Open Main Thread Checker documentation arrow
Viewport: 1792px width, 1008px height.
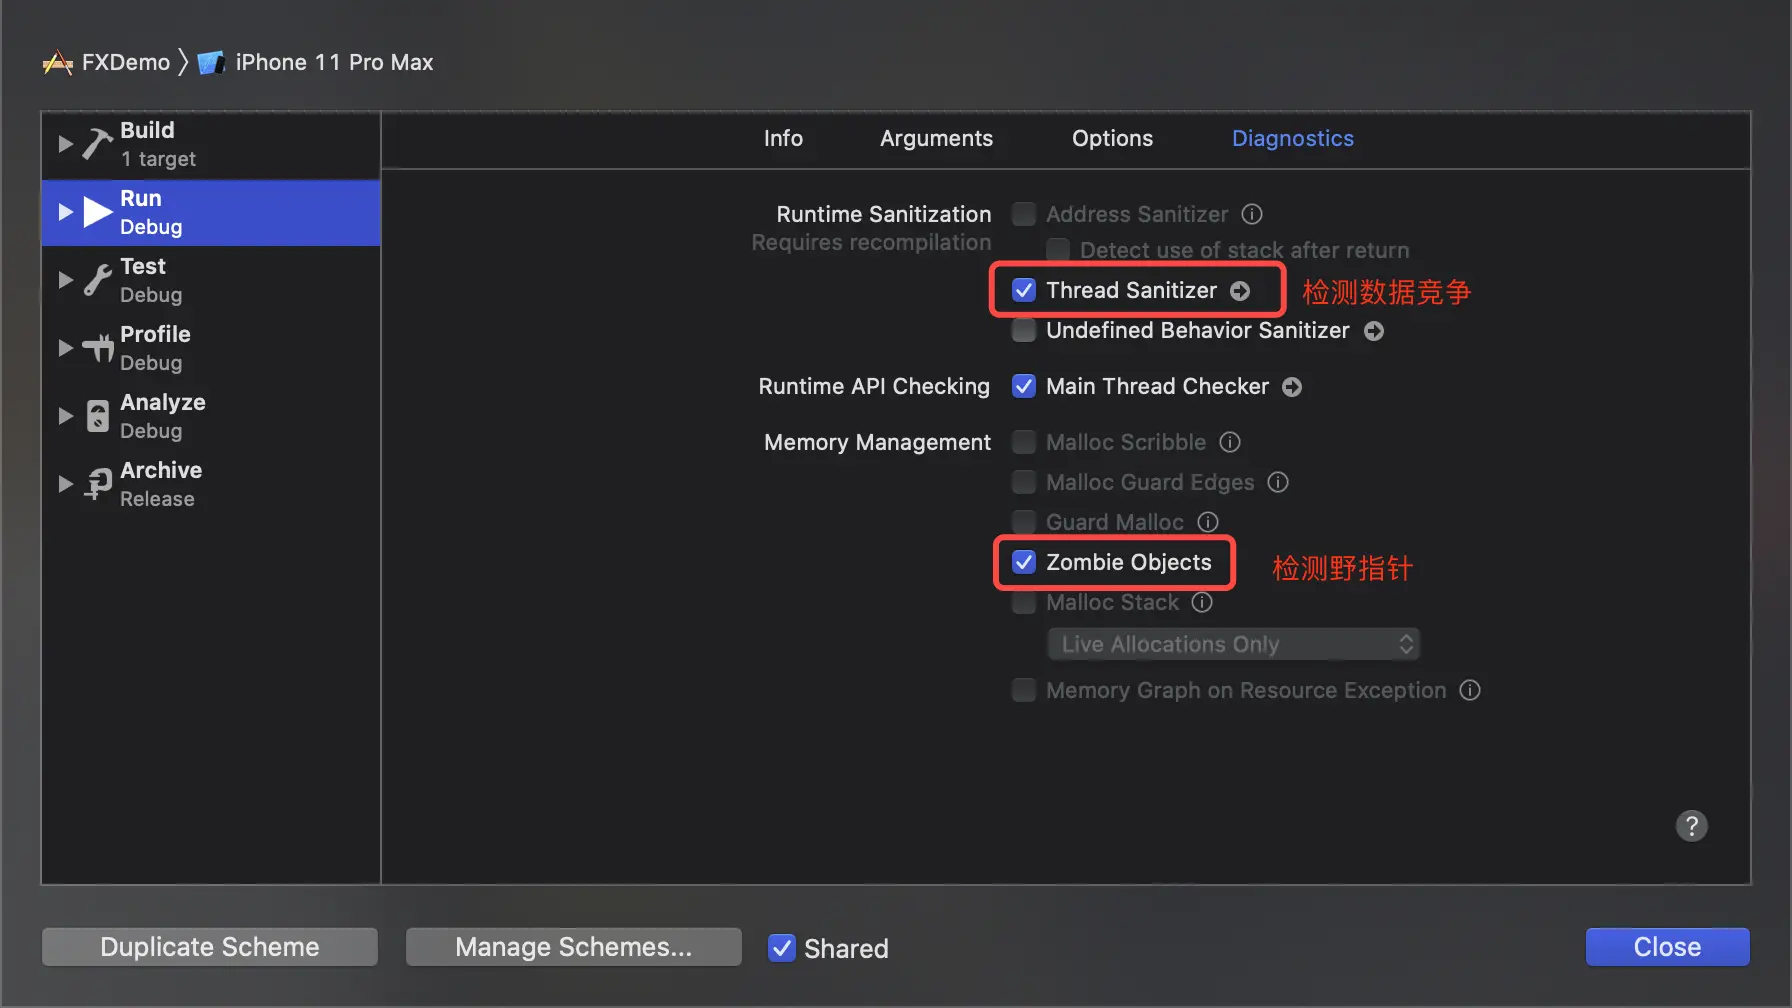1292,387
